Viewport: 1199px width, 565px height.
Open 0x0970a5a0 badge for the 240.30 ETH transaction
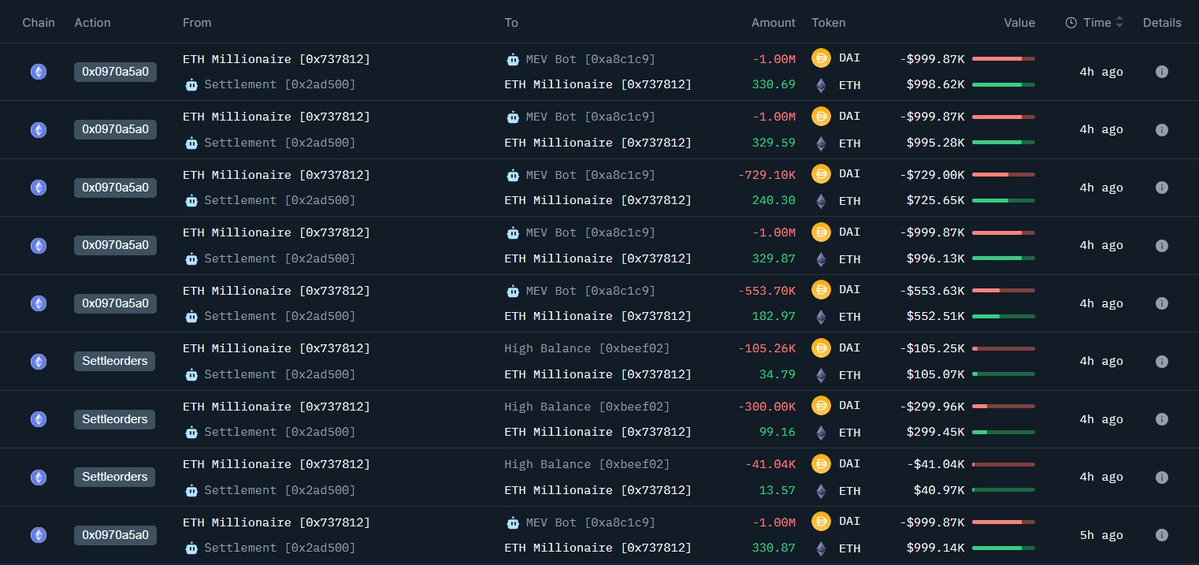point(115,188)
